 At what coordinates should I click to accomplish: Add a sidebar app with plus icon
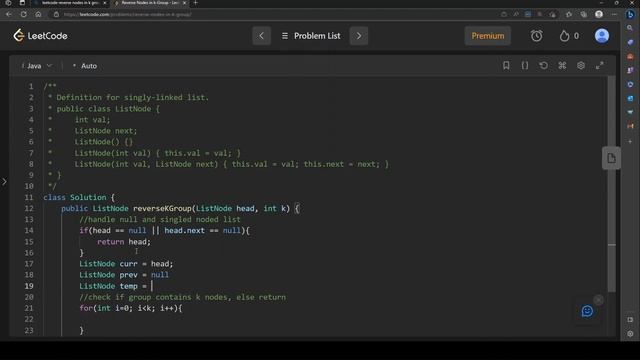coord(630,141)
